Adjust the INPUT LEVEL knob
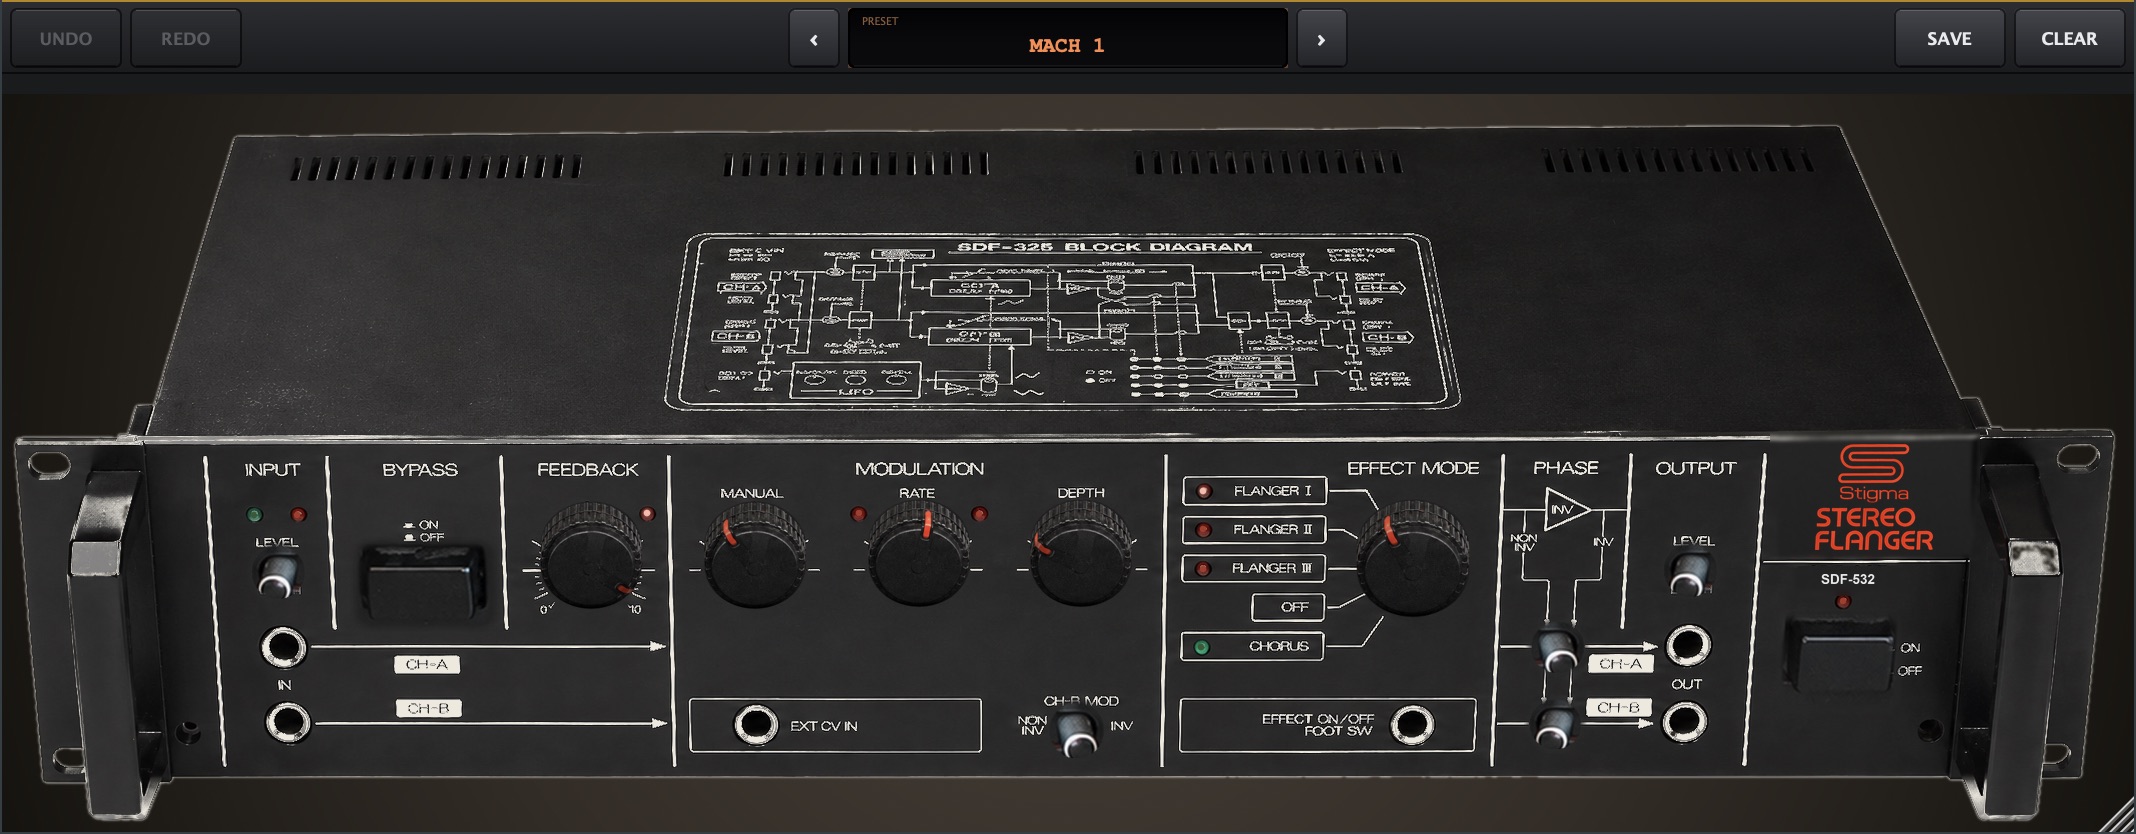 pyautogui.click(x=278, y=576)
